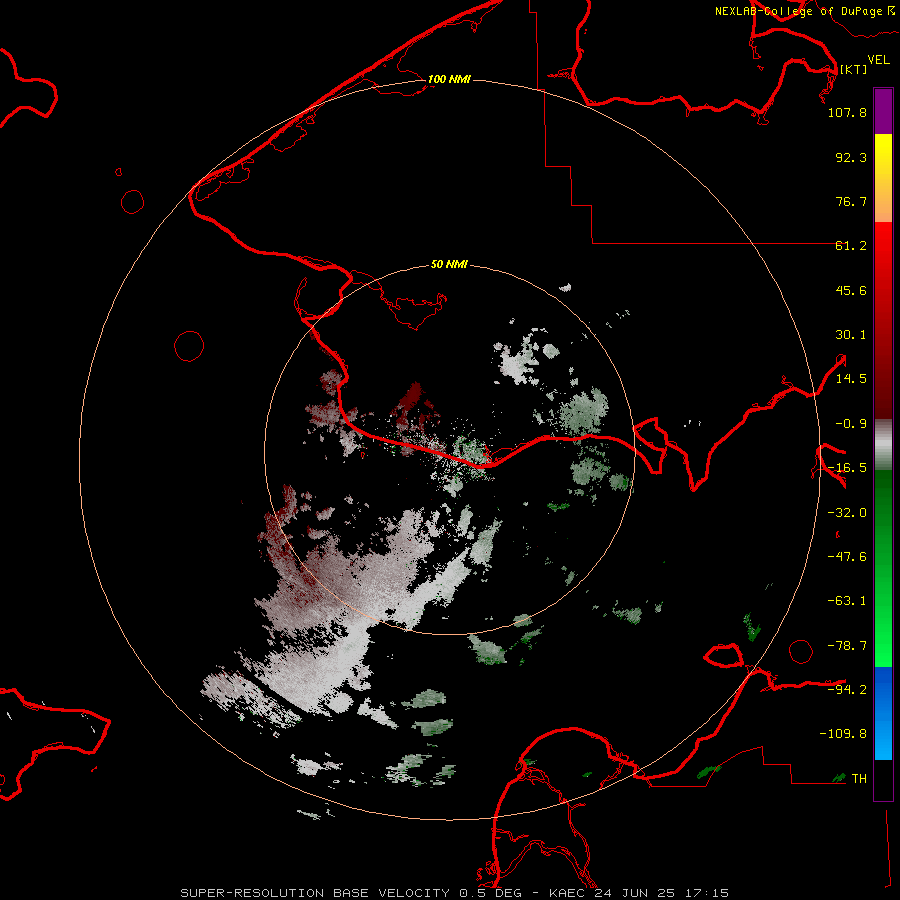Click the -94.2 velocity scale value
This screenshot has width=900, height=900.
(x=847, y=689)
